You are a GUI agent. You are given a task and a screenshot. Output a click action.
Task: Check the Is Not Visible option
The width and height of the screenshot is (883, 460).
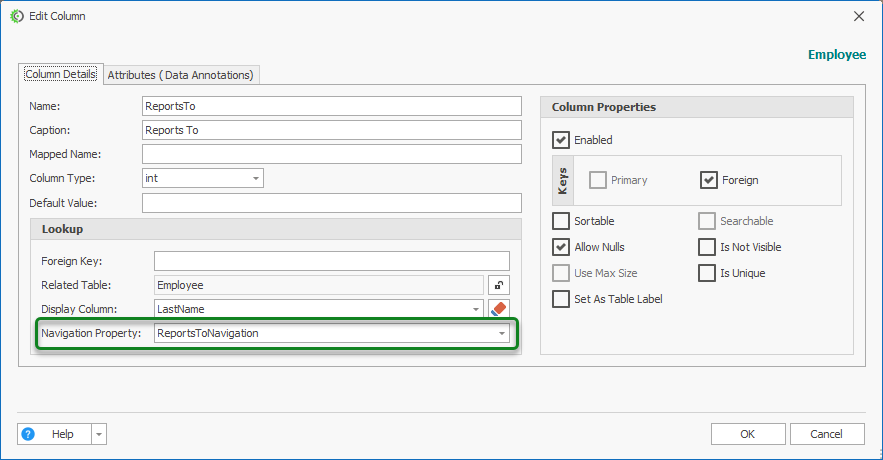[x=707, y=247]
